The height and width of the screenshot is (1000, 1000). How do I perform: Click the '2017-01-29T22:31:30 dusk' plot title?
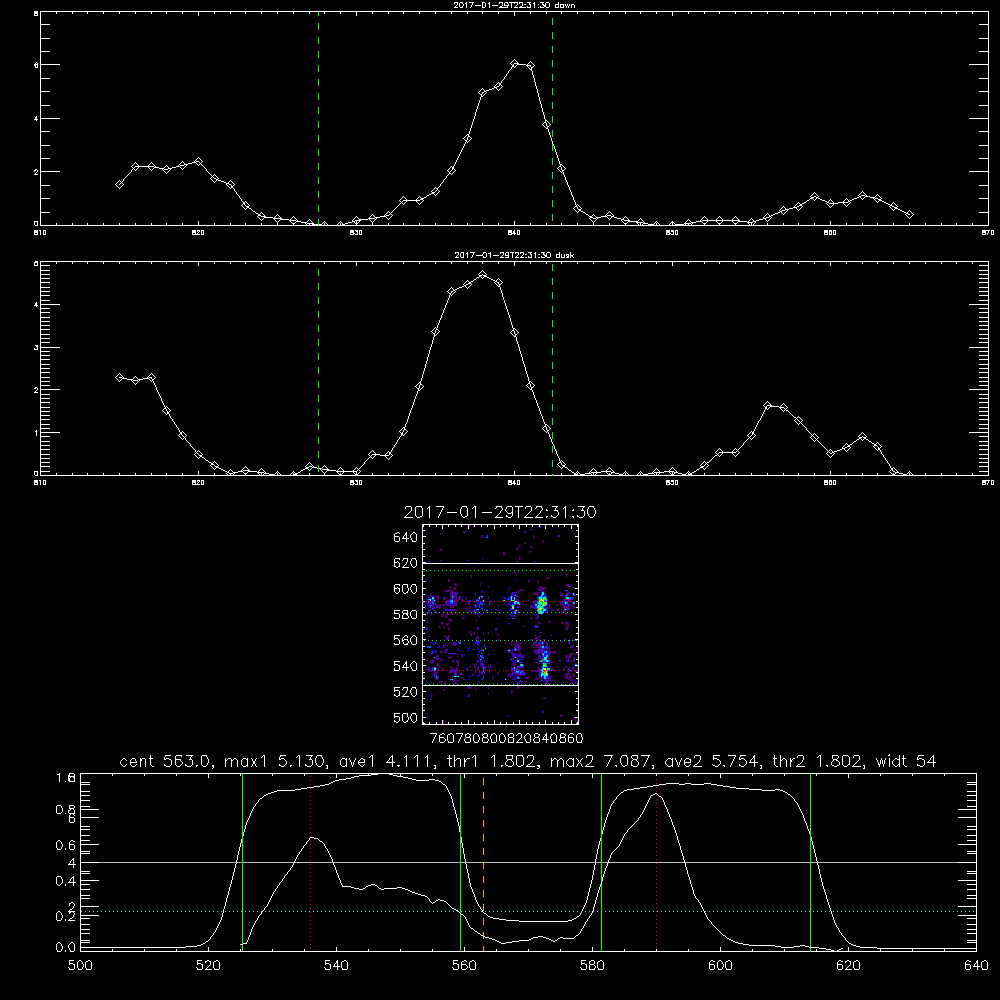514,255
